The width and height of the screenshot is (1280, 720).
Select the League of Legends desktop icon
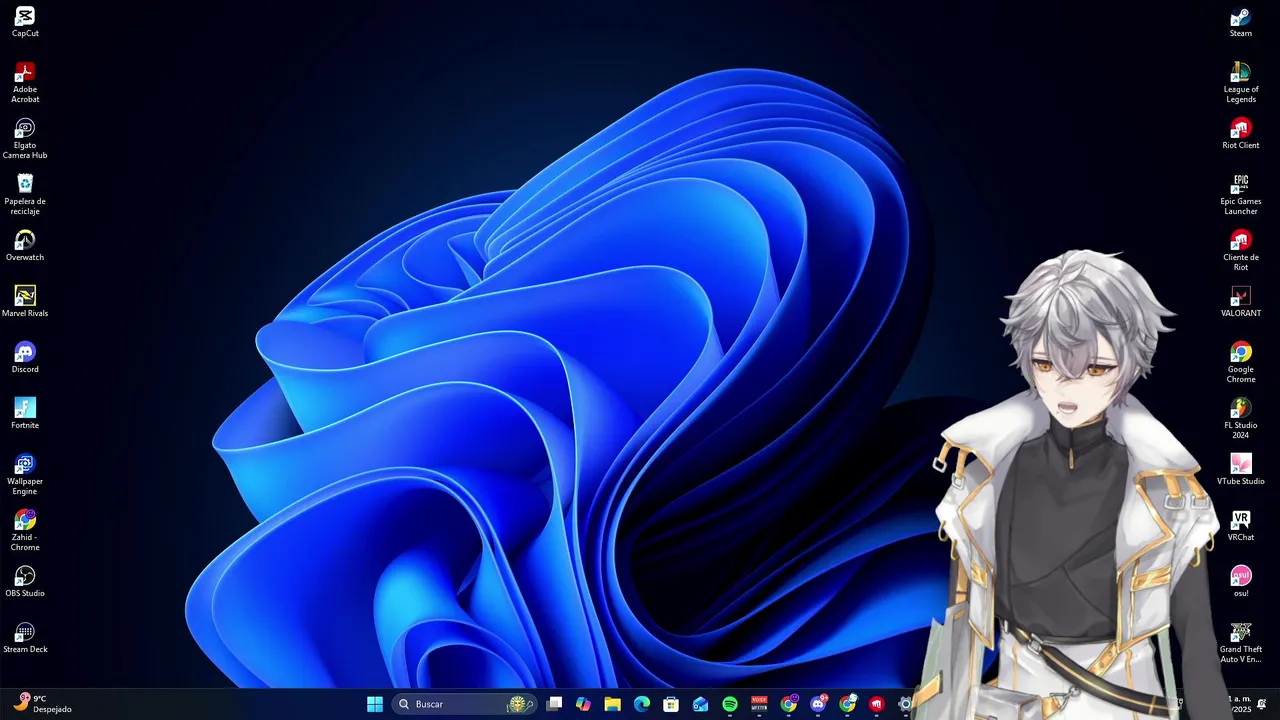pyautogui.click(x=1241, y=83)
